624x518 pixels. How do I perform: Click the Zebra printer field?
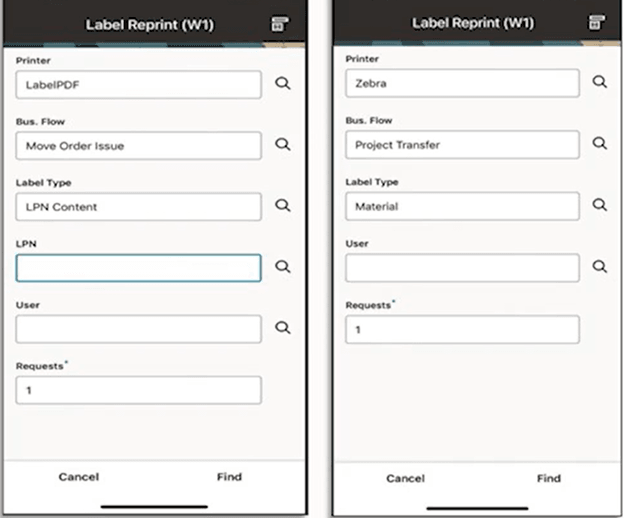462,83
